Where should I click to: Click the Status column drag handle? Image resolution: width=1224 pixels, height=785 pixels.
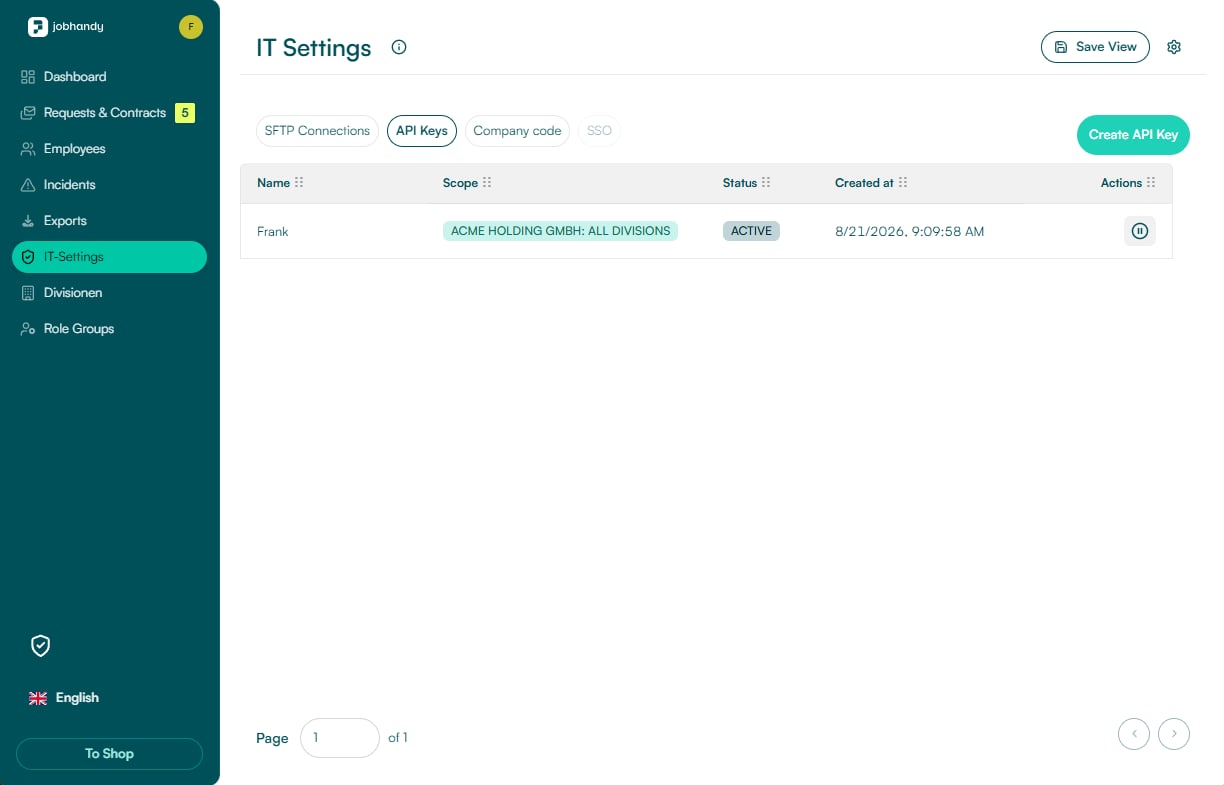766,183
